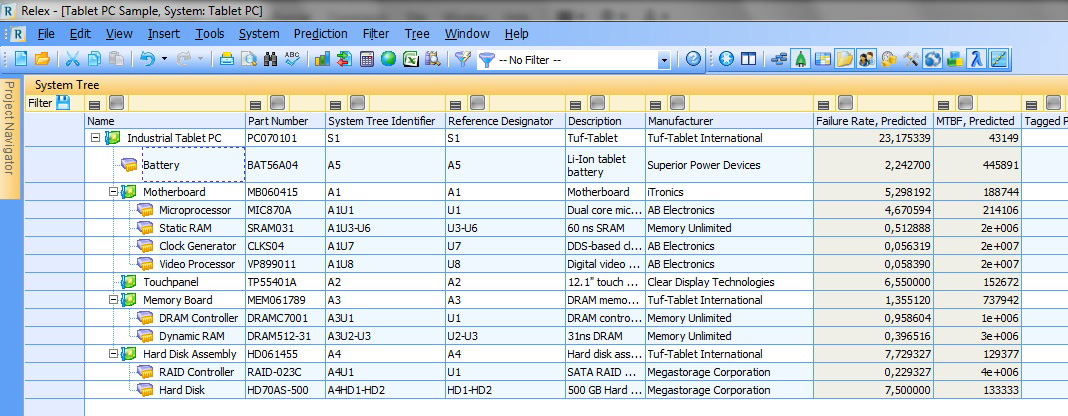Click the bar chart graph icon

(322, 59)
